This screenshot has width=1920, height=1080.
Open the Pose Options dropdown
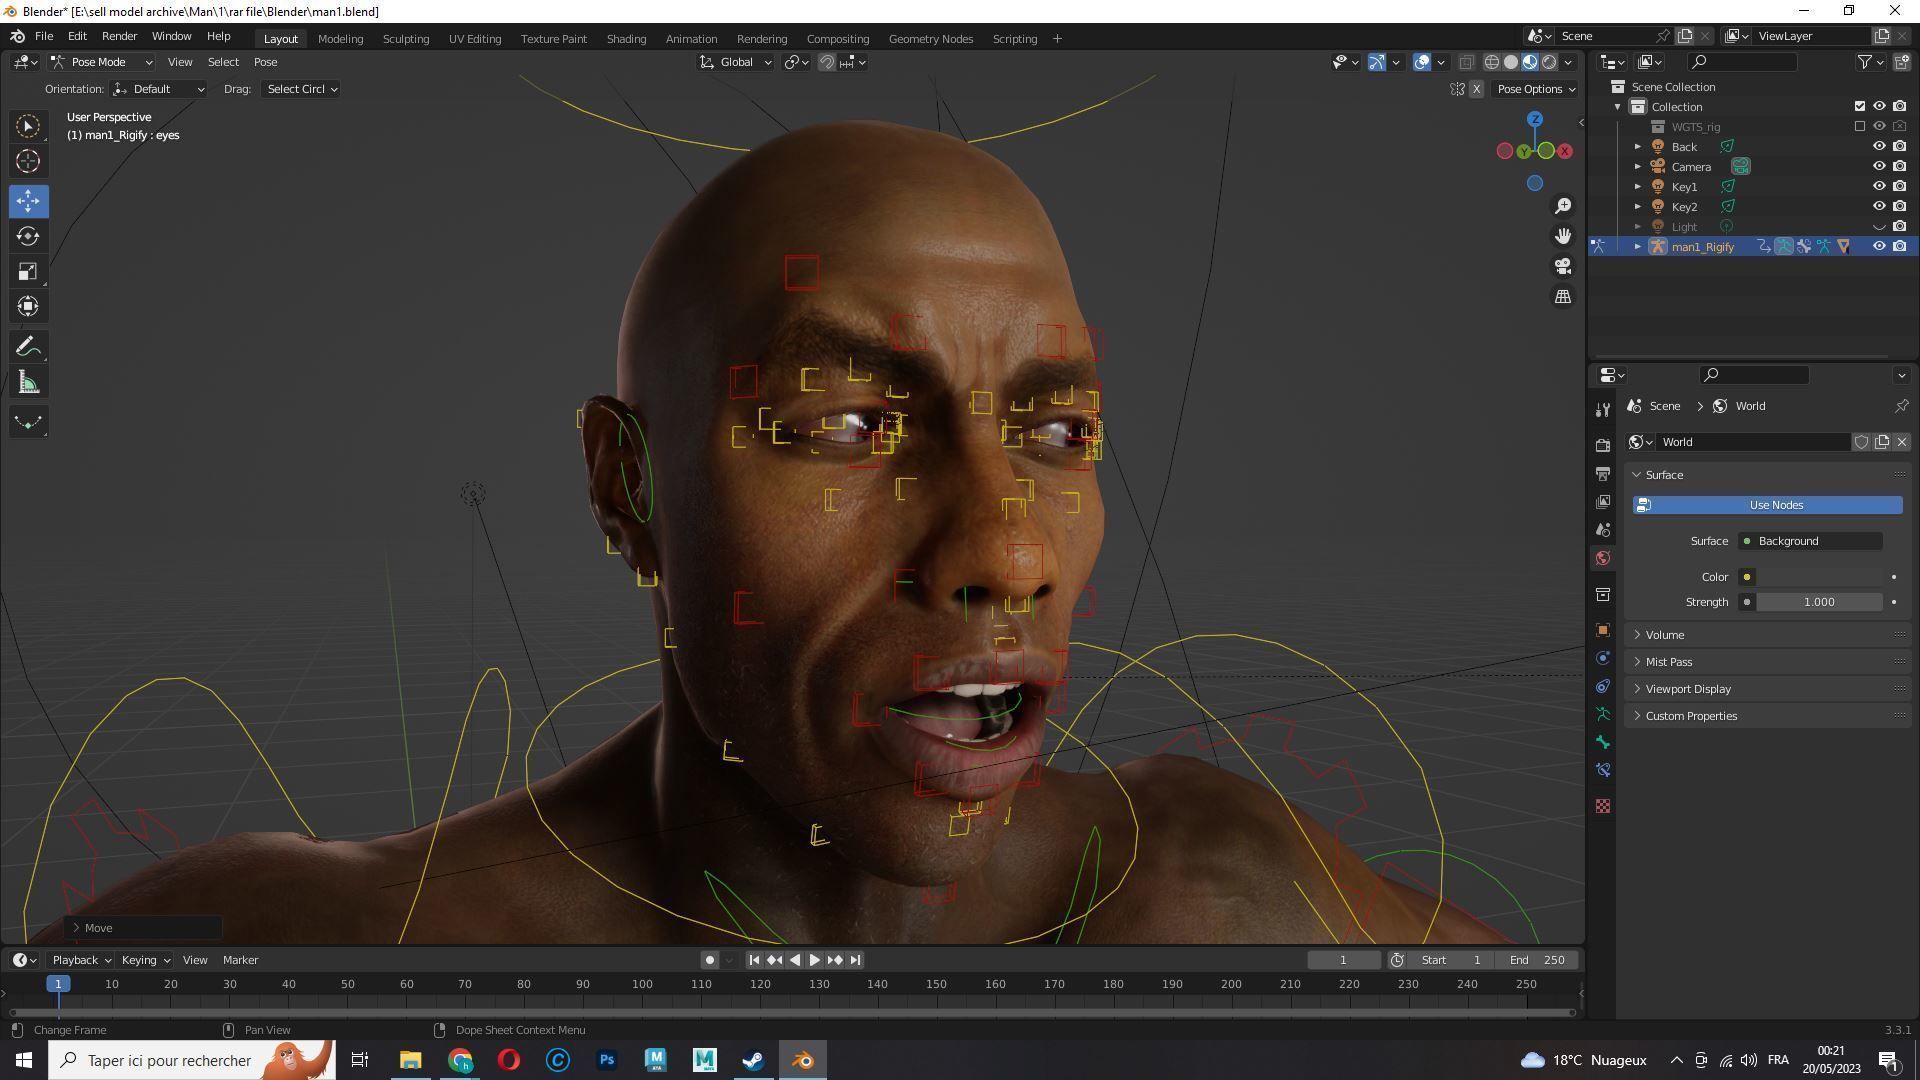[x=1535, y=89]
